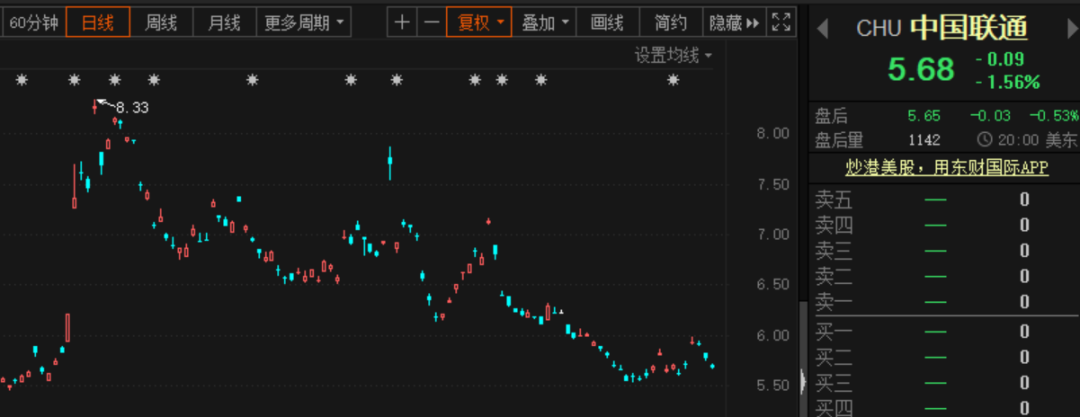
Task: Click the 买二 order book row
Action: click(x=944, y=358)
